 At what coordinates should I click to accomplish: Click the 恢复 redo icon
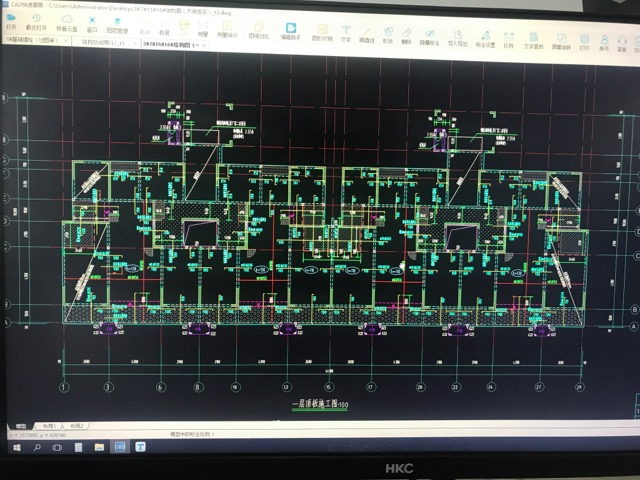(164, 28)
